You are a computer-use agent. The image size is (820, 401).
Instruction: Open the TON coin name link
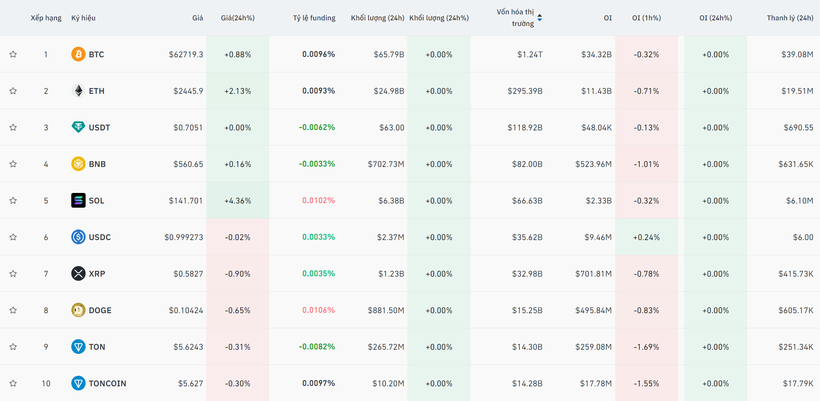coord(96,347)
